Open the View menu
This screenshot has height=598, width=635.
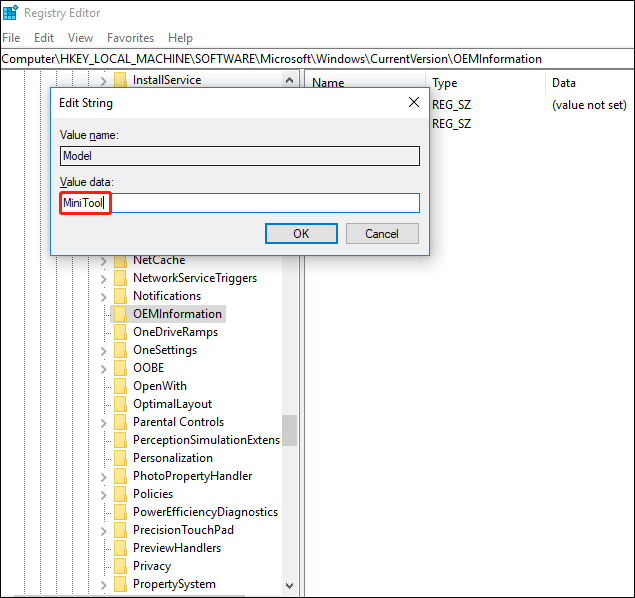pyautogui.click(x=80, y=38)
